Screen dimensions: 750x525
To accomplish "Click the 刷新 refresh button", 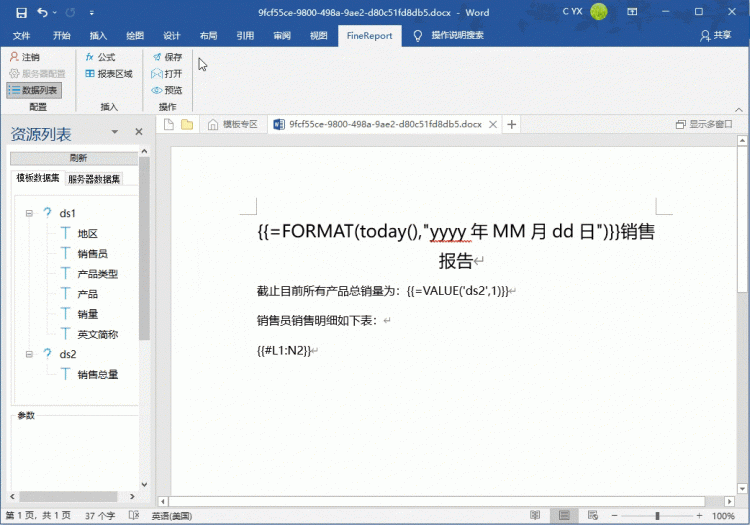I will pos(74,158).
